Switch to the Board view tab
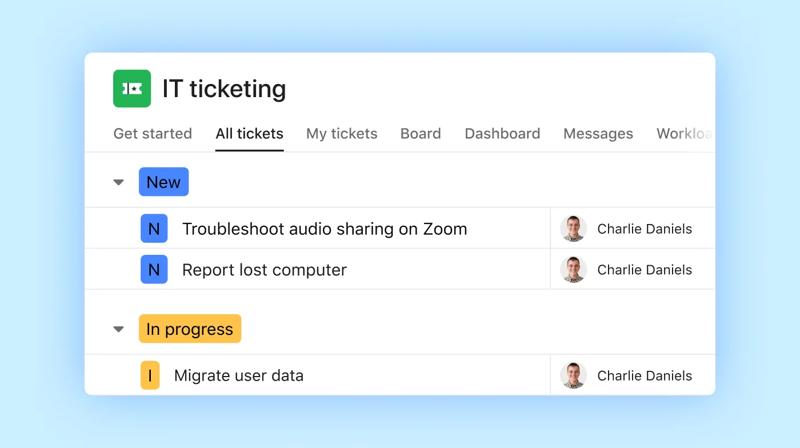 pyautogui.click(x=420, y=134)
